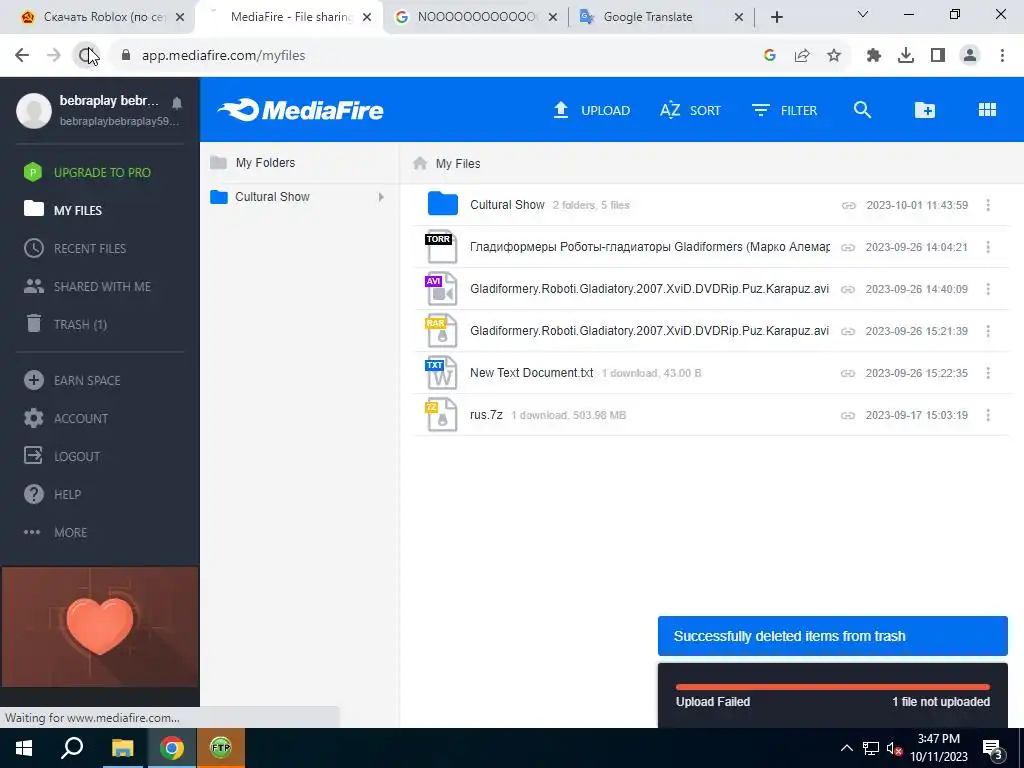Copy share link for the RAR file
This screenshot has width=1024, height=768.
848,331
